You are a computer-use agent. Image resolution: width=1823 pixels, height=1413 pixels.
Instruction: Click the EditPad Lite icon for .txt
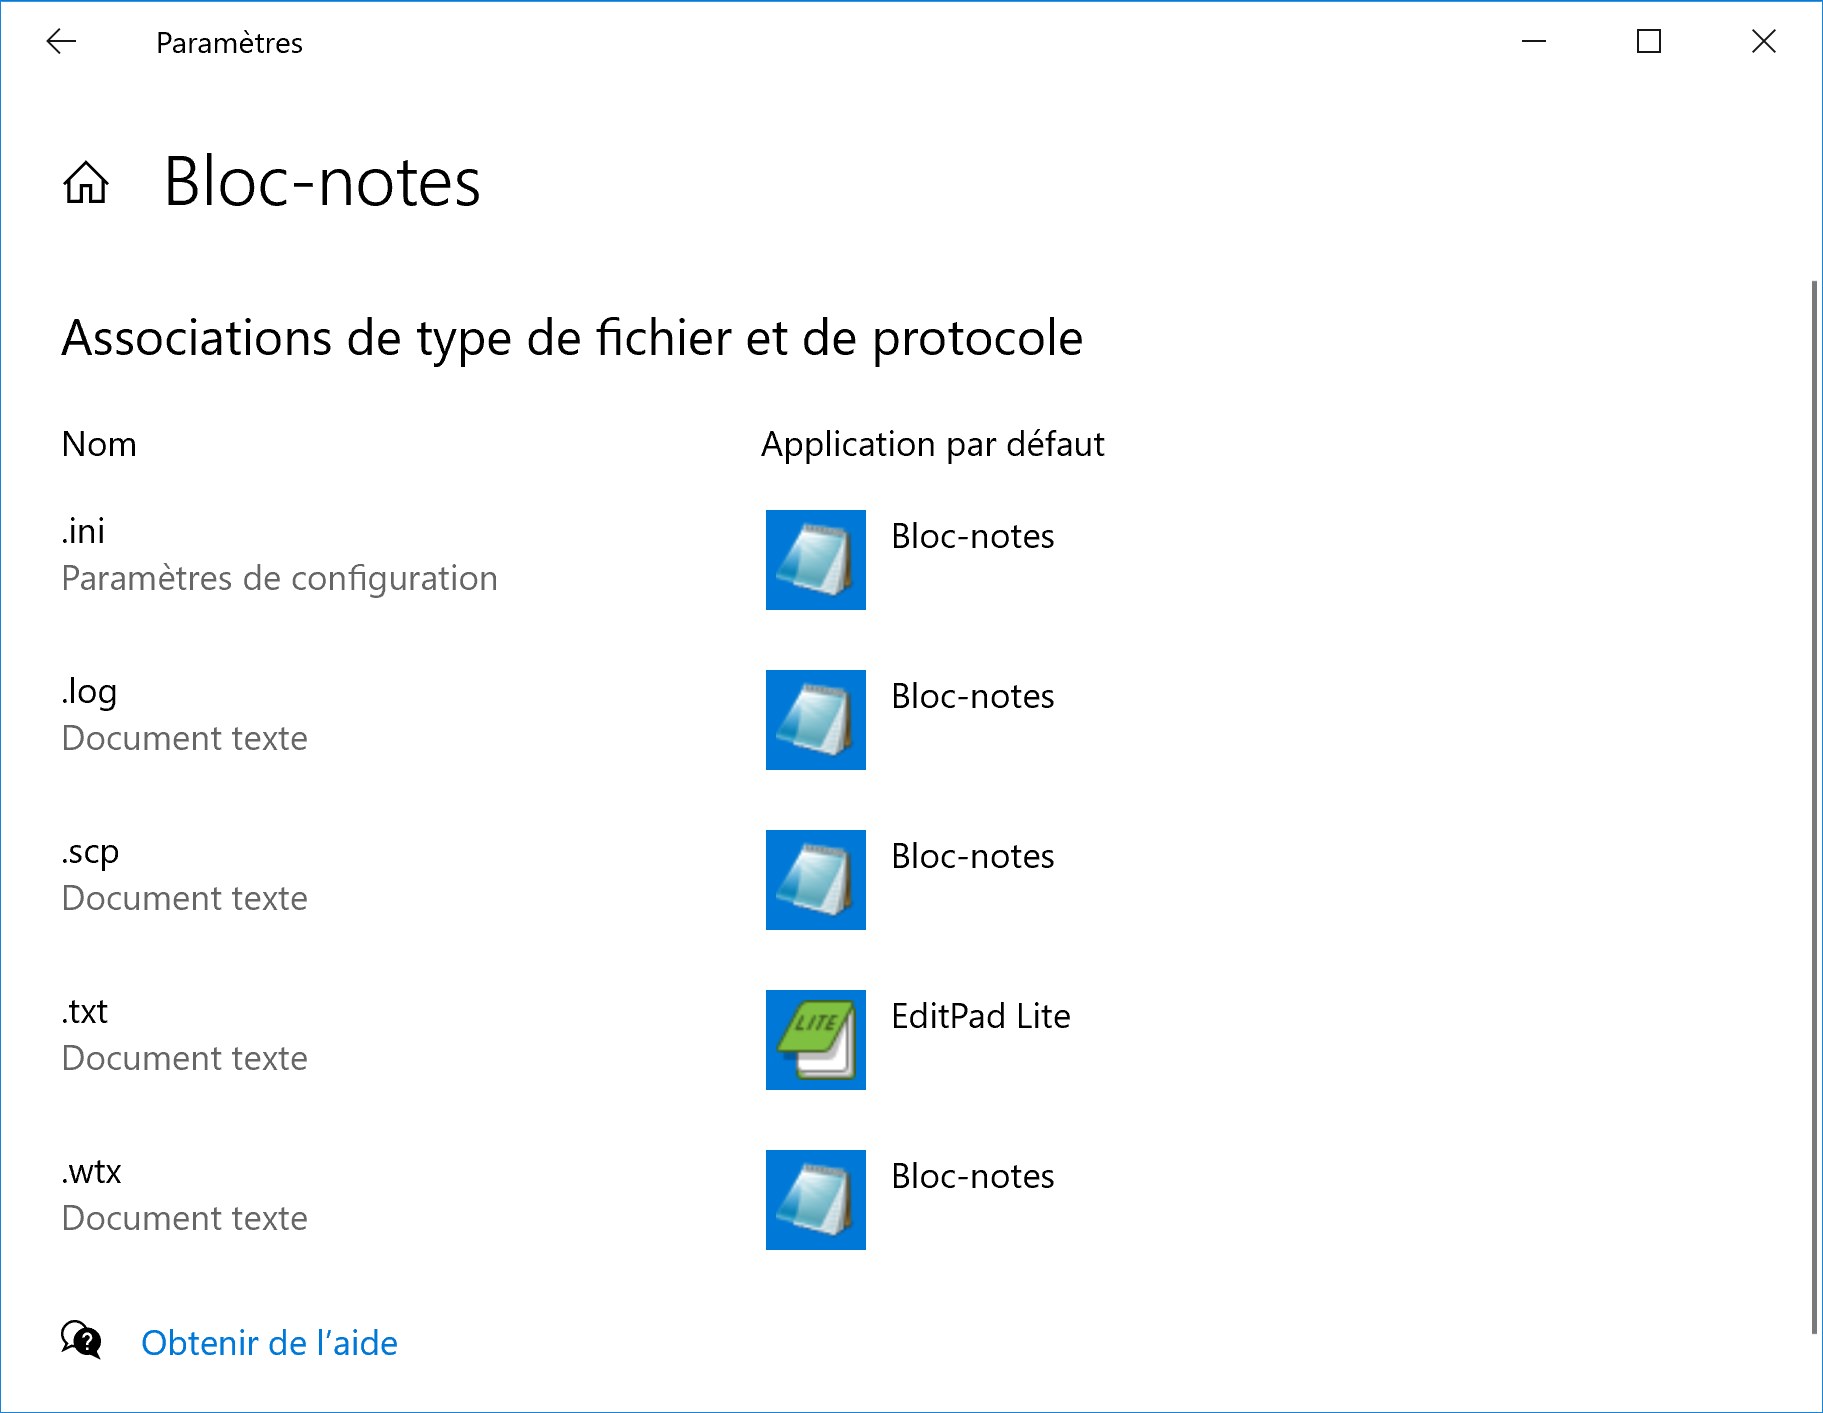(x=815, y=1040)
